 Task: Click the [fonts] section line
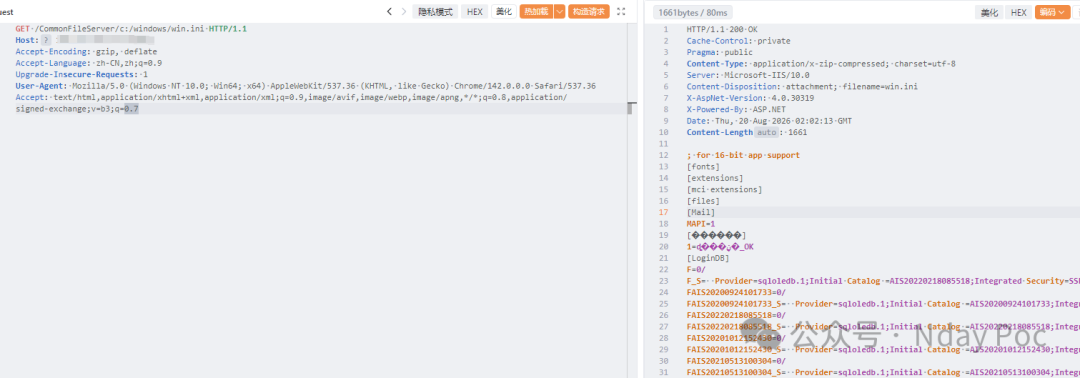703,167
